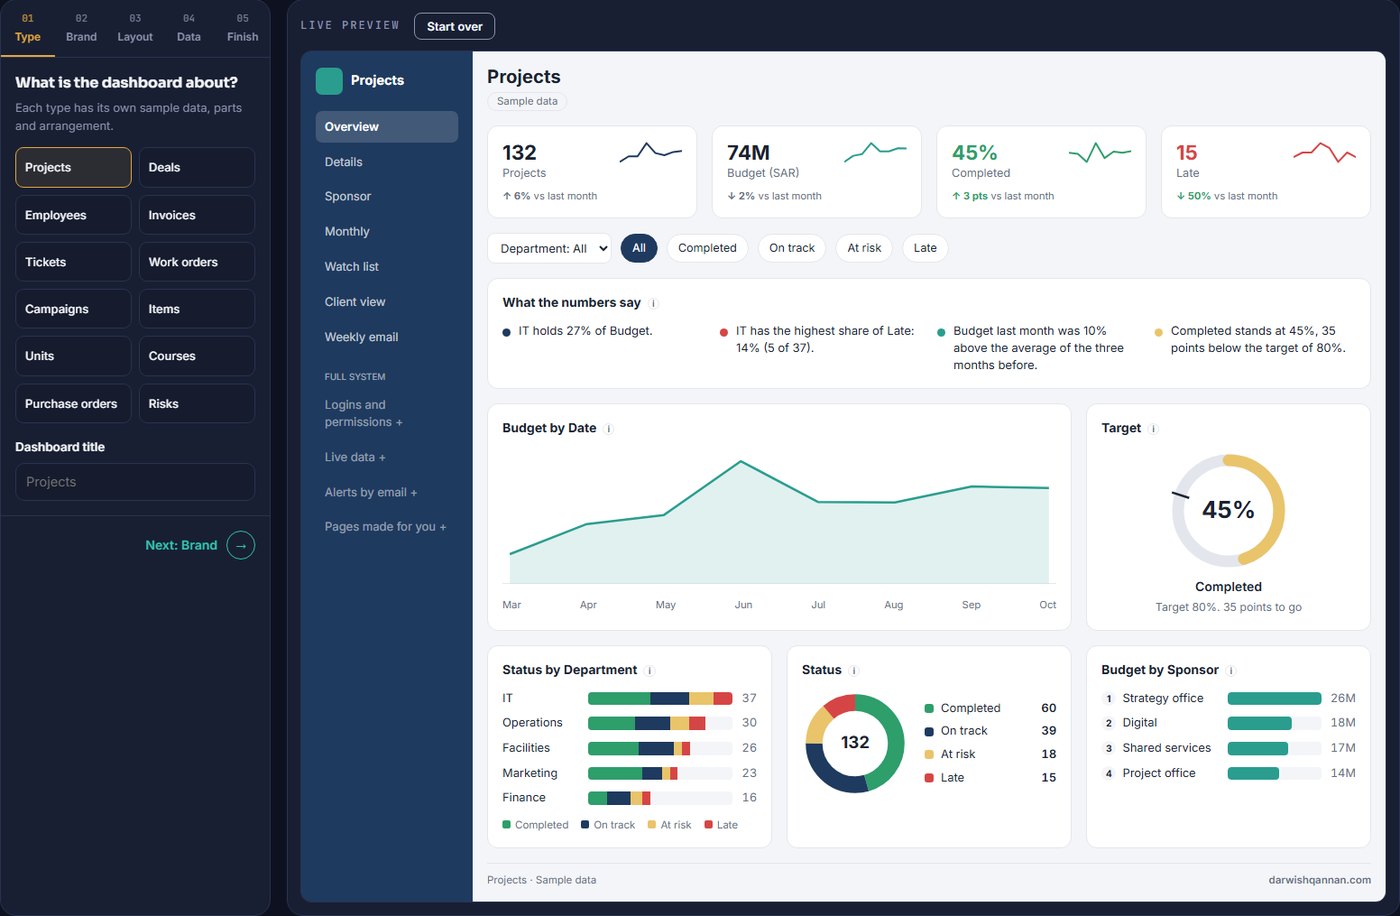The width and height of the screenshot is (1400, 916).
Task: Select the Risks dashboard type
Action: 197,404
